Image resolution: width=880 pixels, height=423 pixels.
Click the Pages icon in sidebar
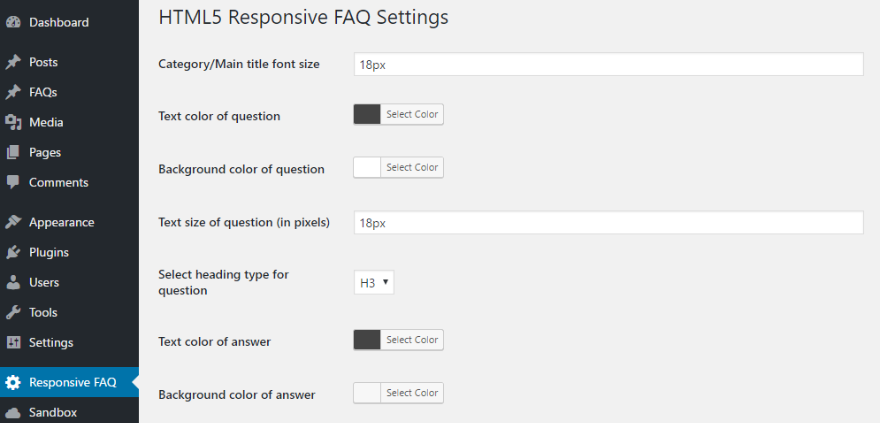(13, 152)
